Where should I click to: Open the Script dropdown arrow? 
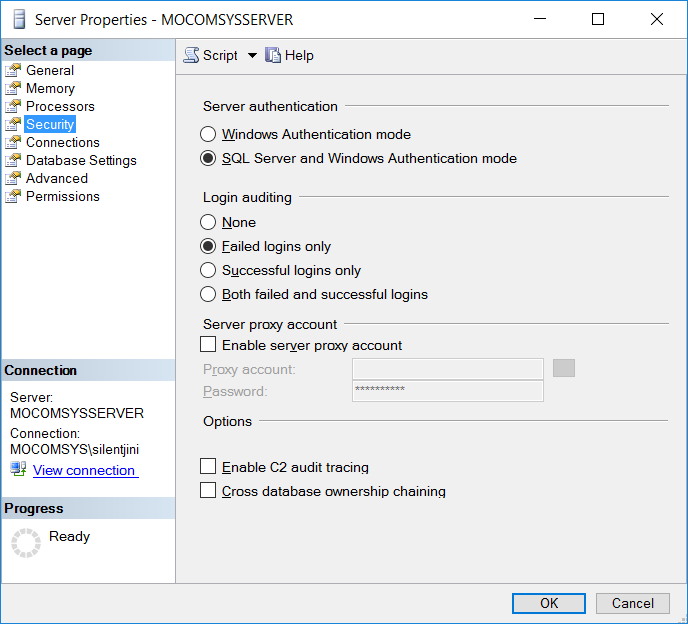(252, 55)
